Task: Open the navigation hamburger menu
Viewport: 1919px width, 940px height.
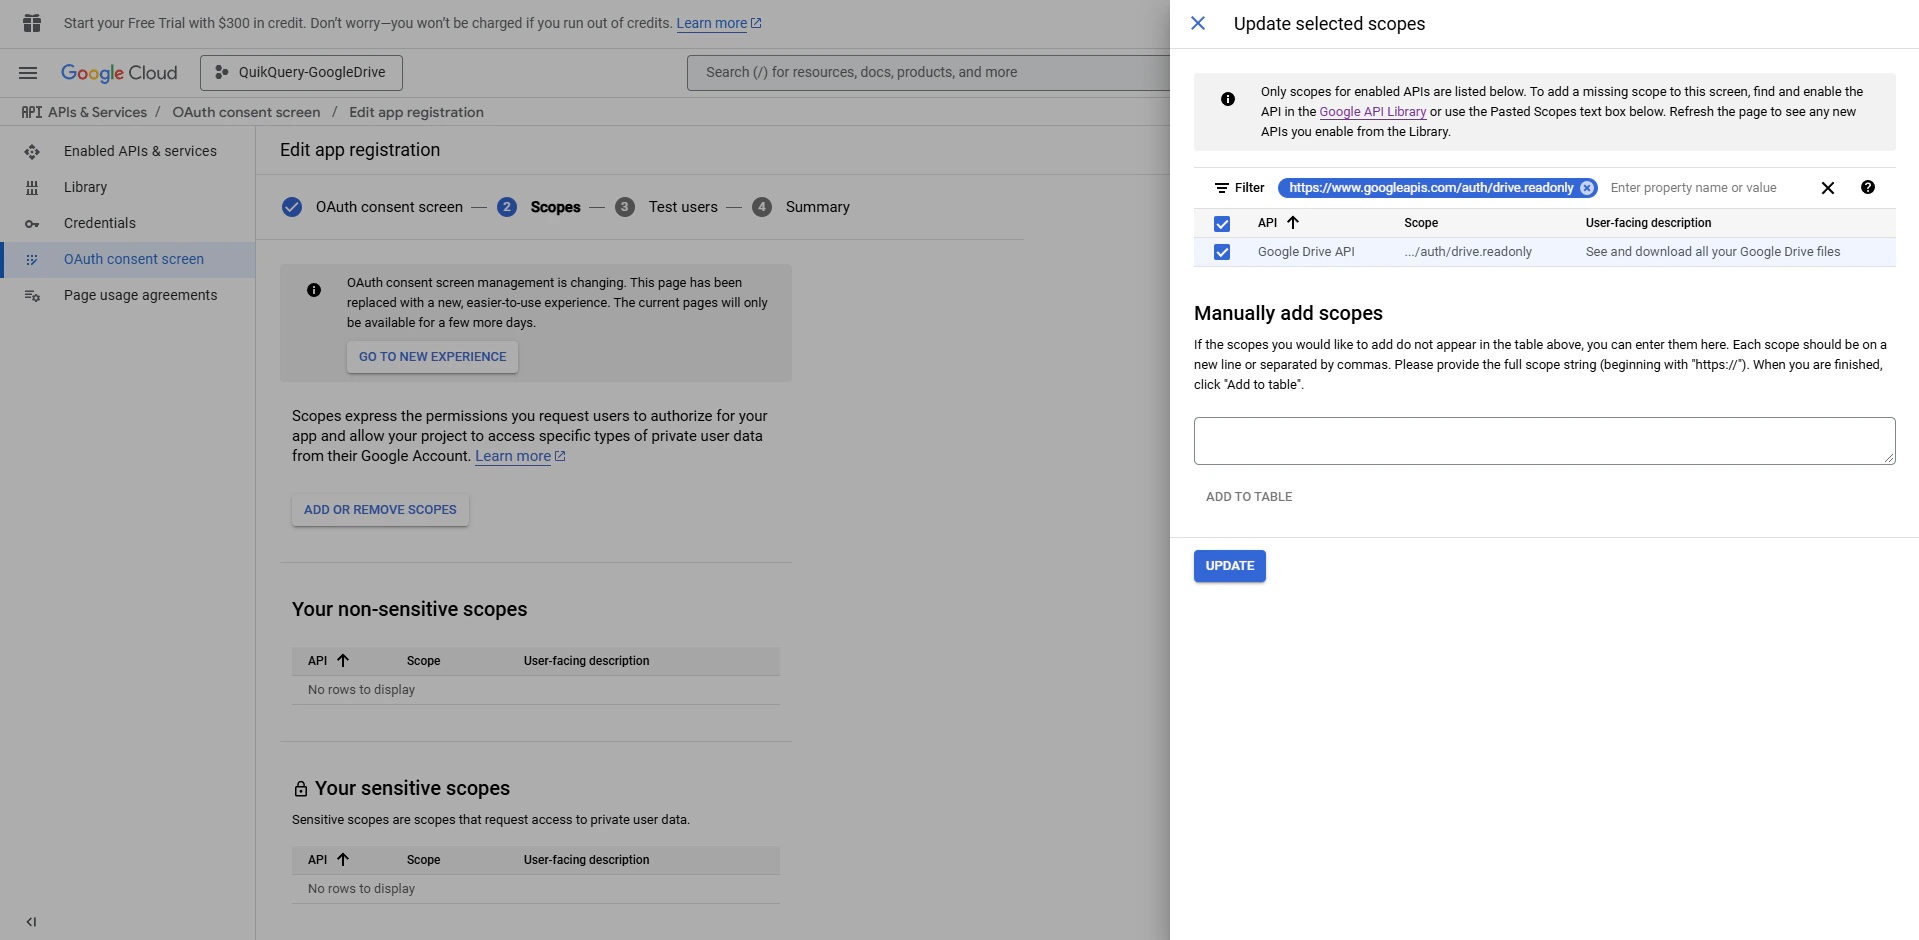Action: pos(28,72)
